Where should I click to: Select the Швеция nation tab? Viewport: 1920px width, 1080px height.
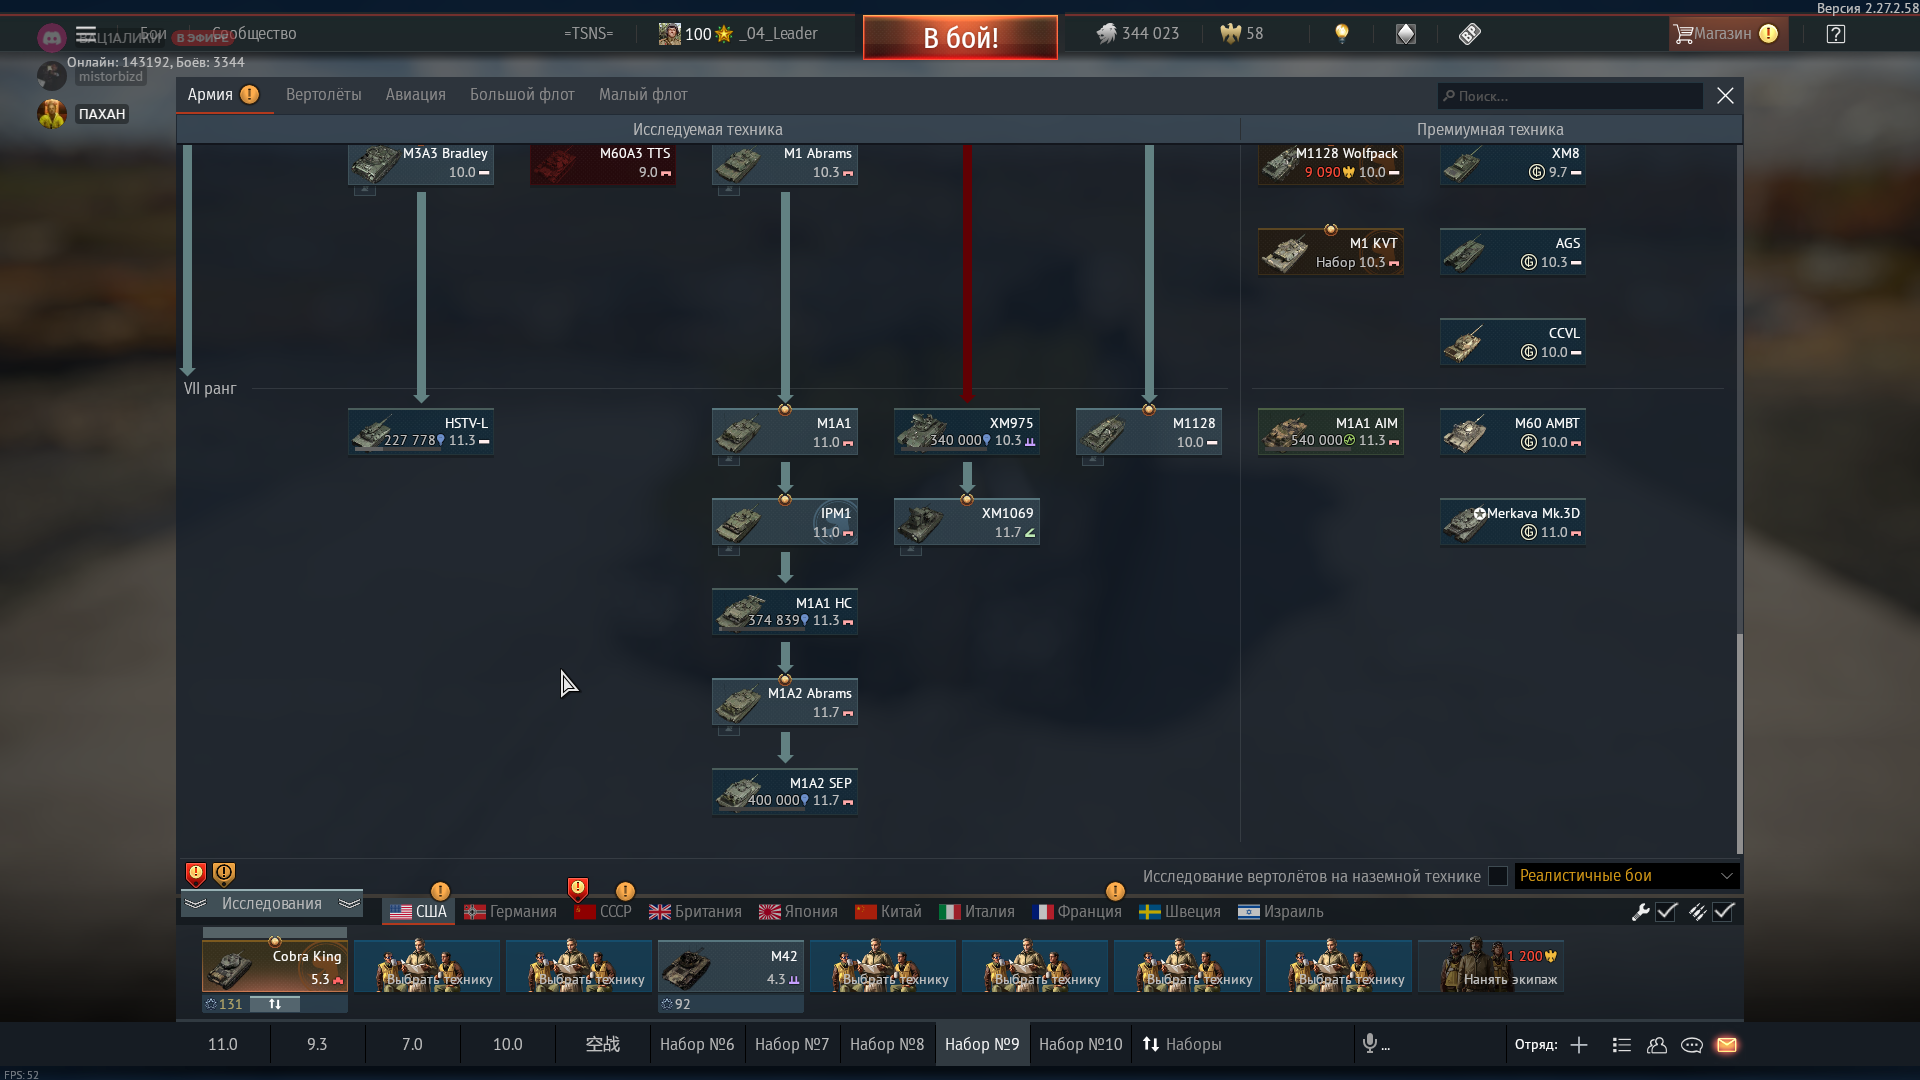tap(1180, 911)
